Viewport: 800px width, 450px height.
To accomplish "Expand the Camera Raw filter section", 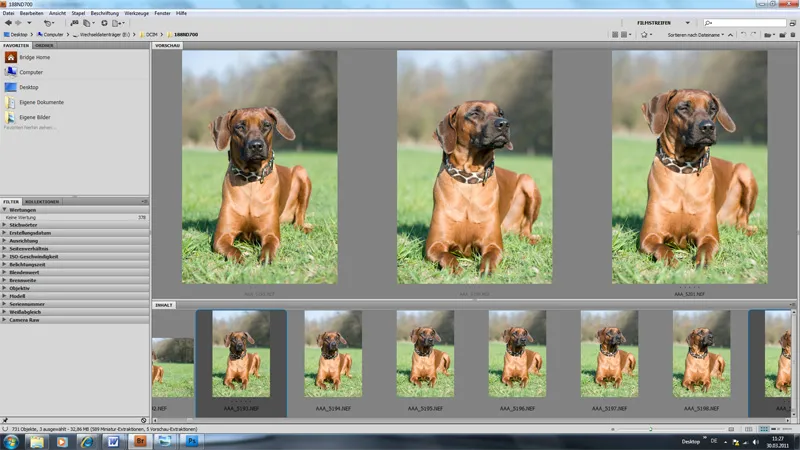I will [5, 320].
